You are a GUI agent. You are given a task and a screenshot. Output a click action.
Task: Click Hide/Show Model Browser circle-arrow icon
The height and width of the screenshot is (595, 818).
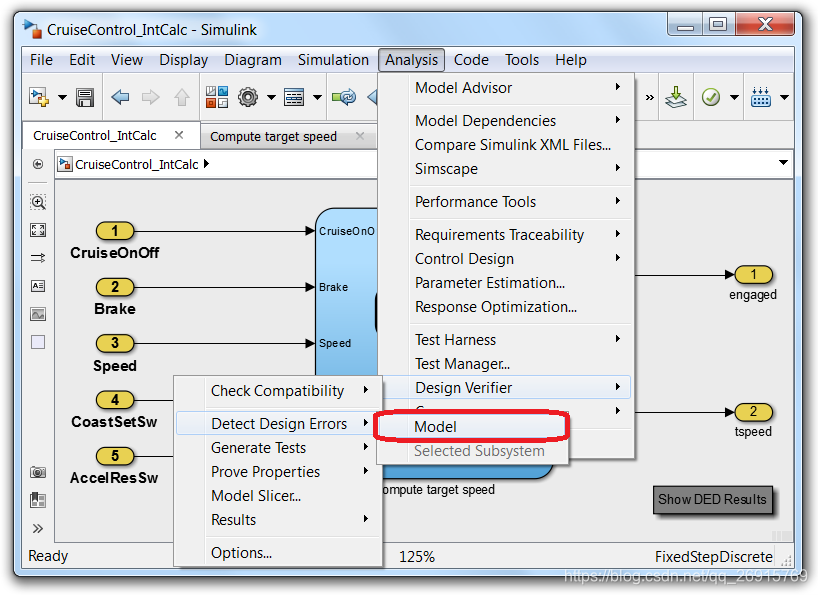pyautogui.click(x=38, y=164)
